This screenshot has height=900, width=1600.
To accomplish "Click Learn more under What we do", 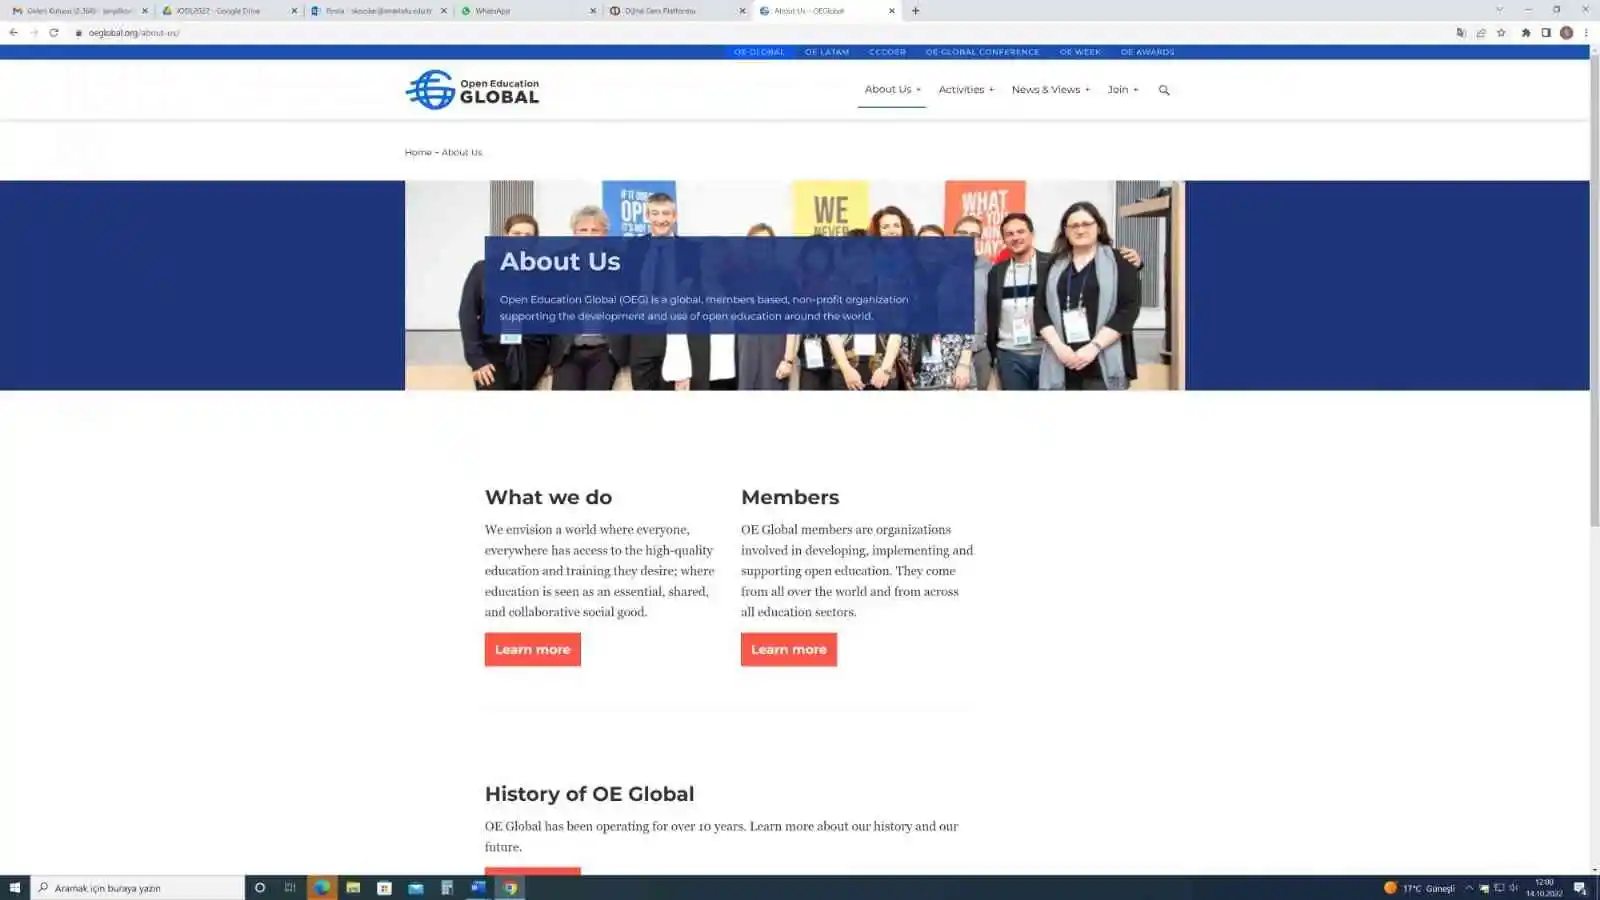I will (x=533, y=650).
